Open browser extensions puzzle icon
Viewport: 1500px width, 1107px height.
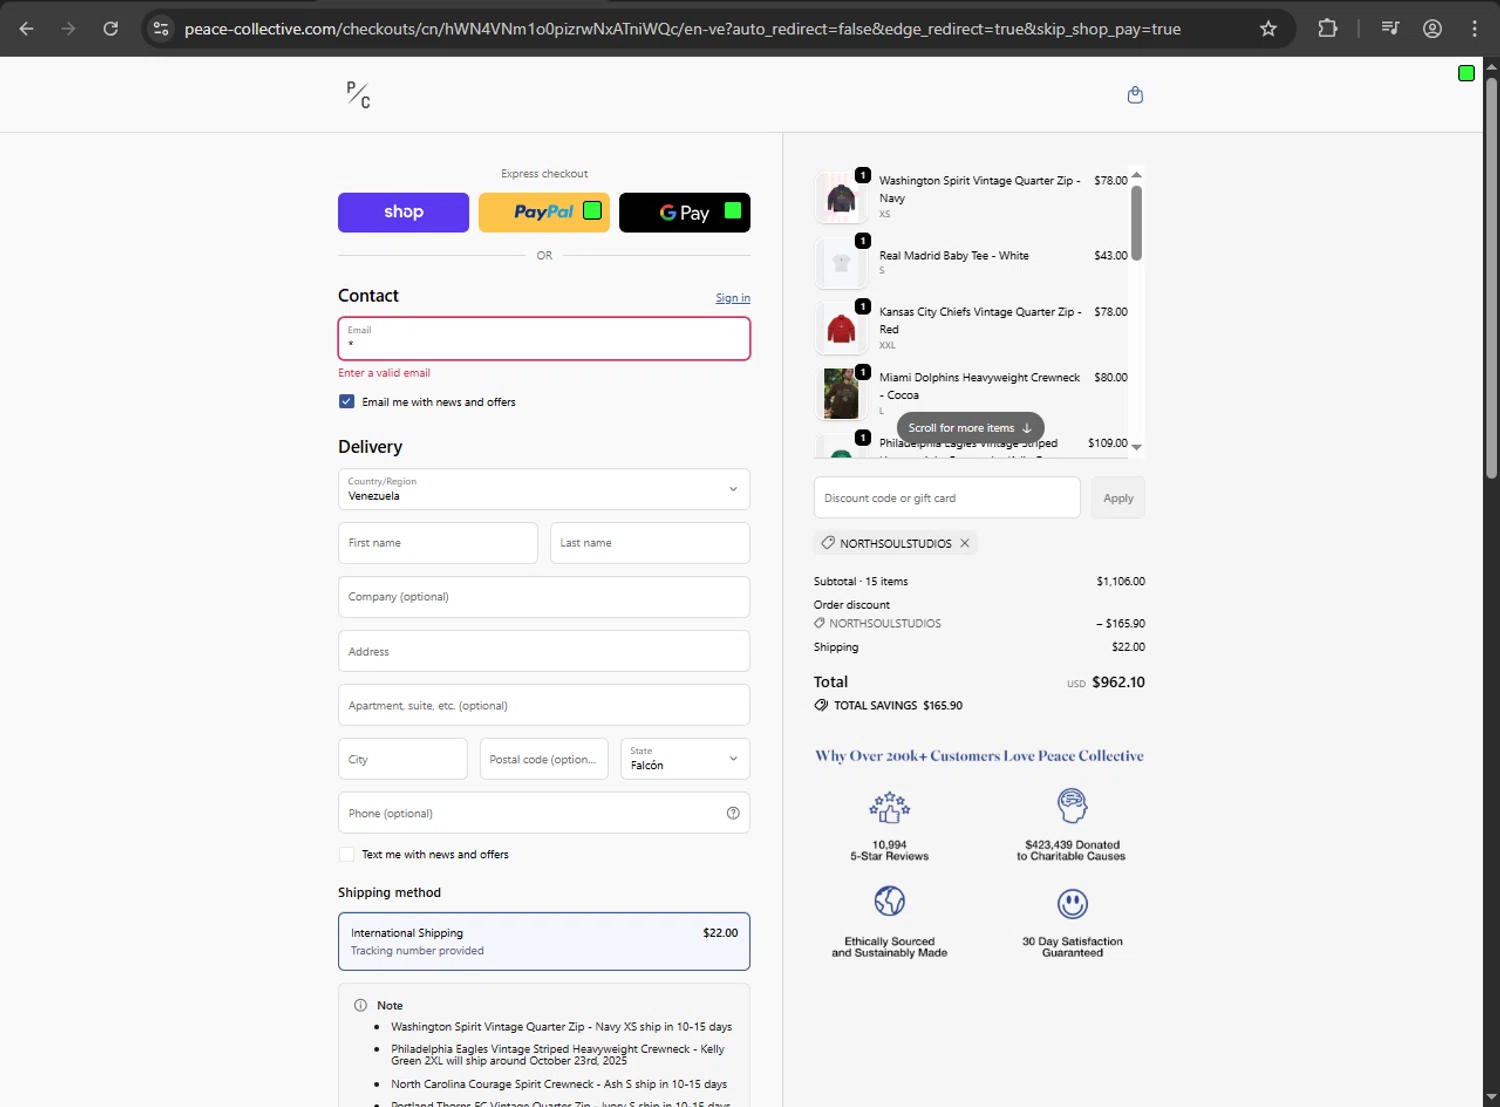pos(1328,29)
